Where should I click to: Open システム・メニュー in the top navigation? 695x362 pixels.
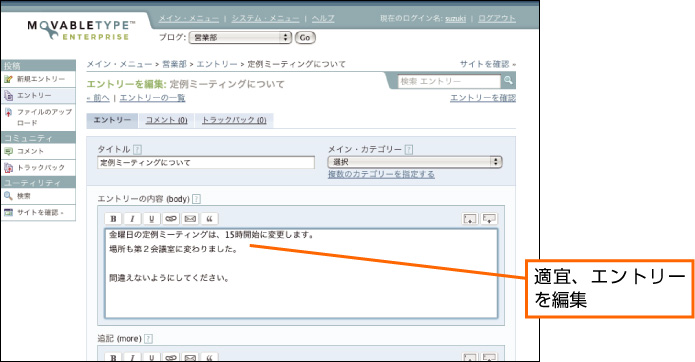[x=265, y=19]
